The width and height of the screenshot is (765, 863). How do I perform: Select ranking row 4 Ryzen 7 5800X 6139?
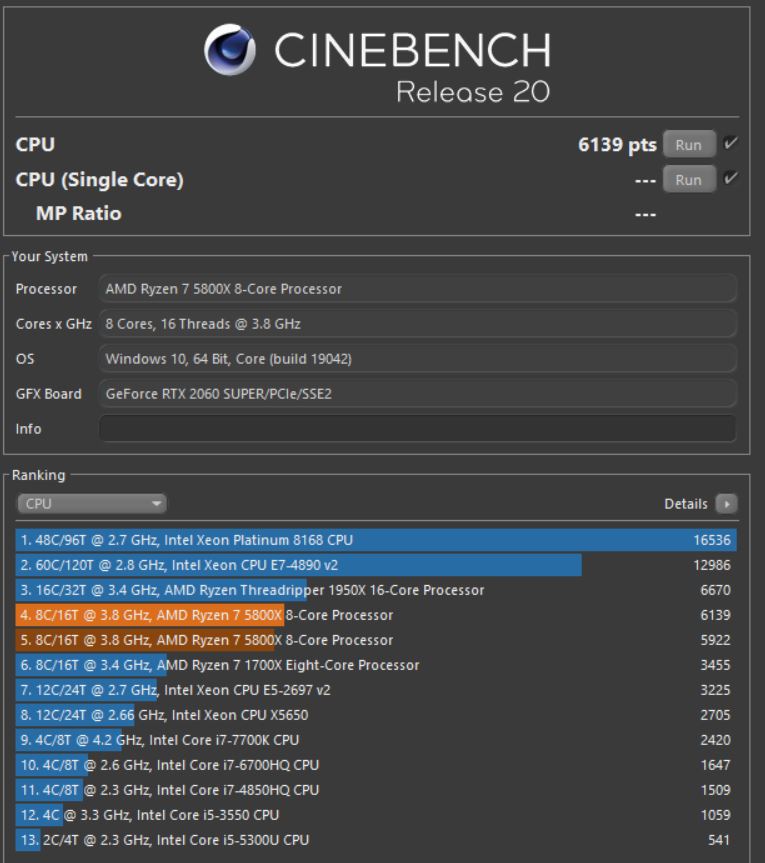point(376,615)
